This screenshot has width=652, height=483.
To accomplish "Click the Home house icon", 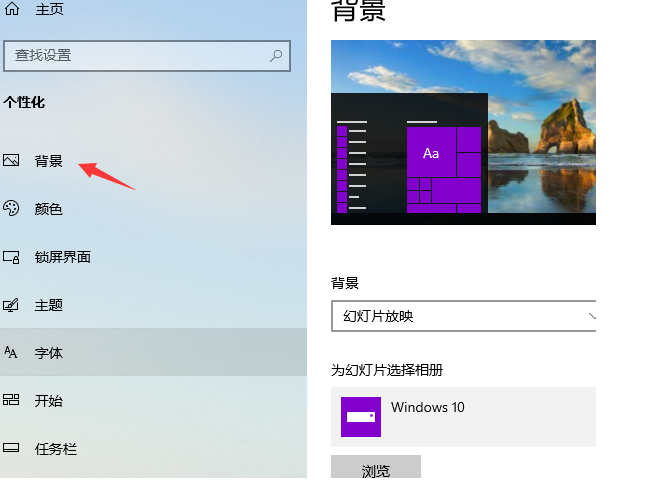I will coord(13,9).
